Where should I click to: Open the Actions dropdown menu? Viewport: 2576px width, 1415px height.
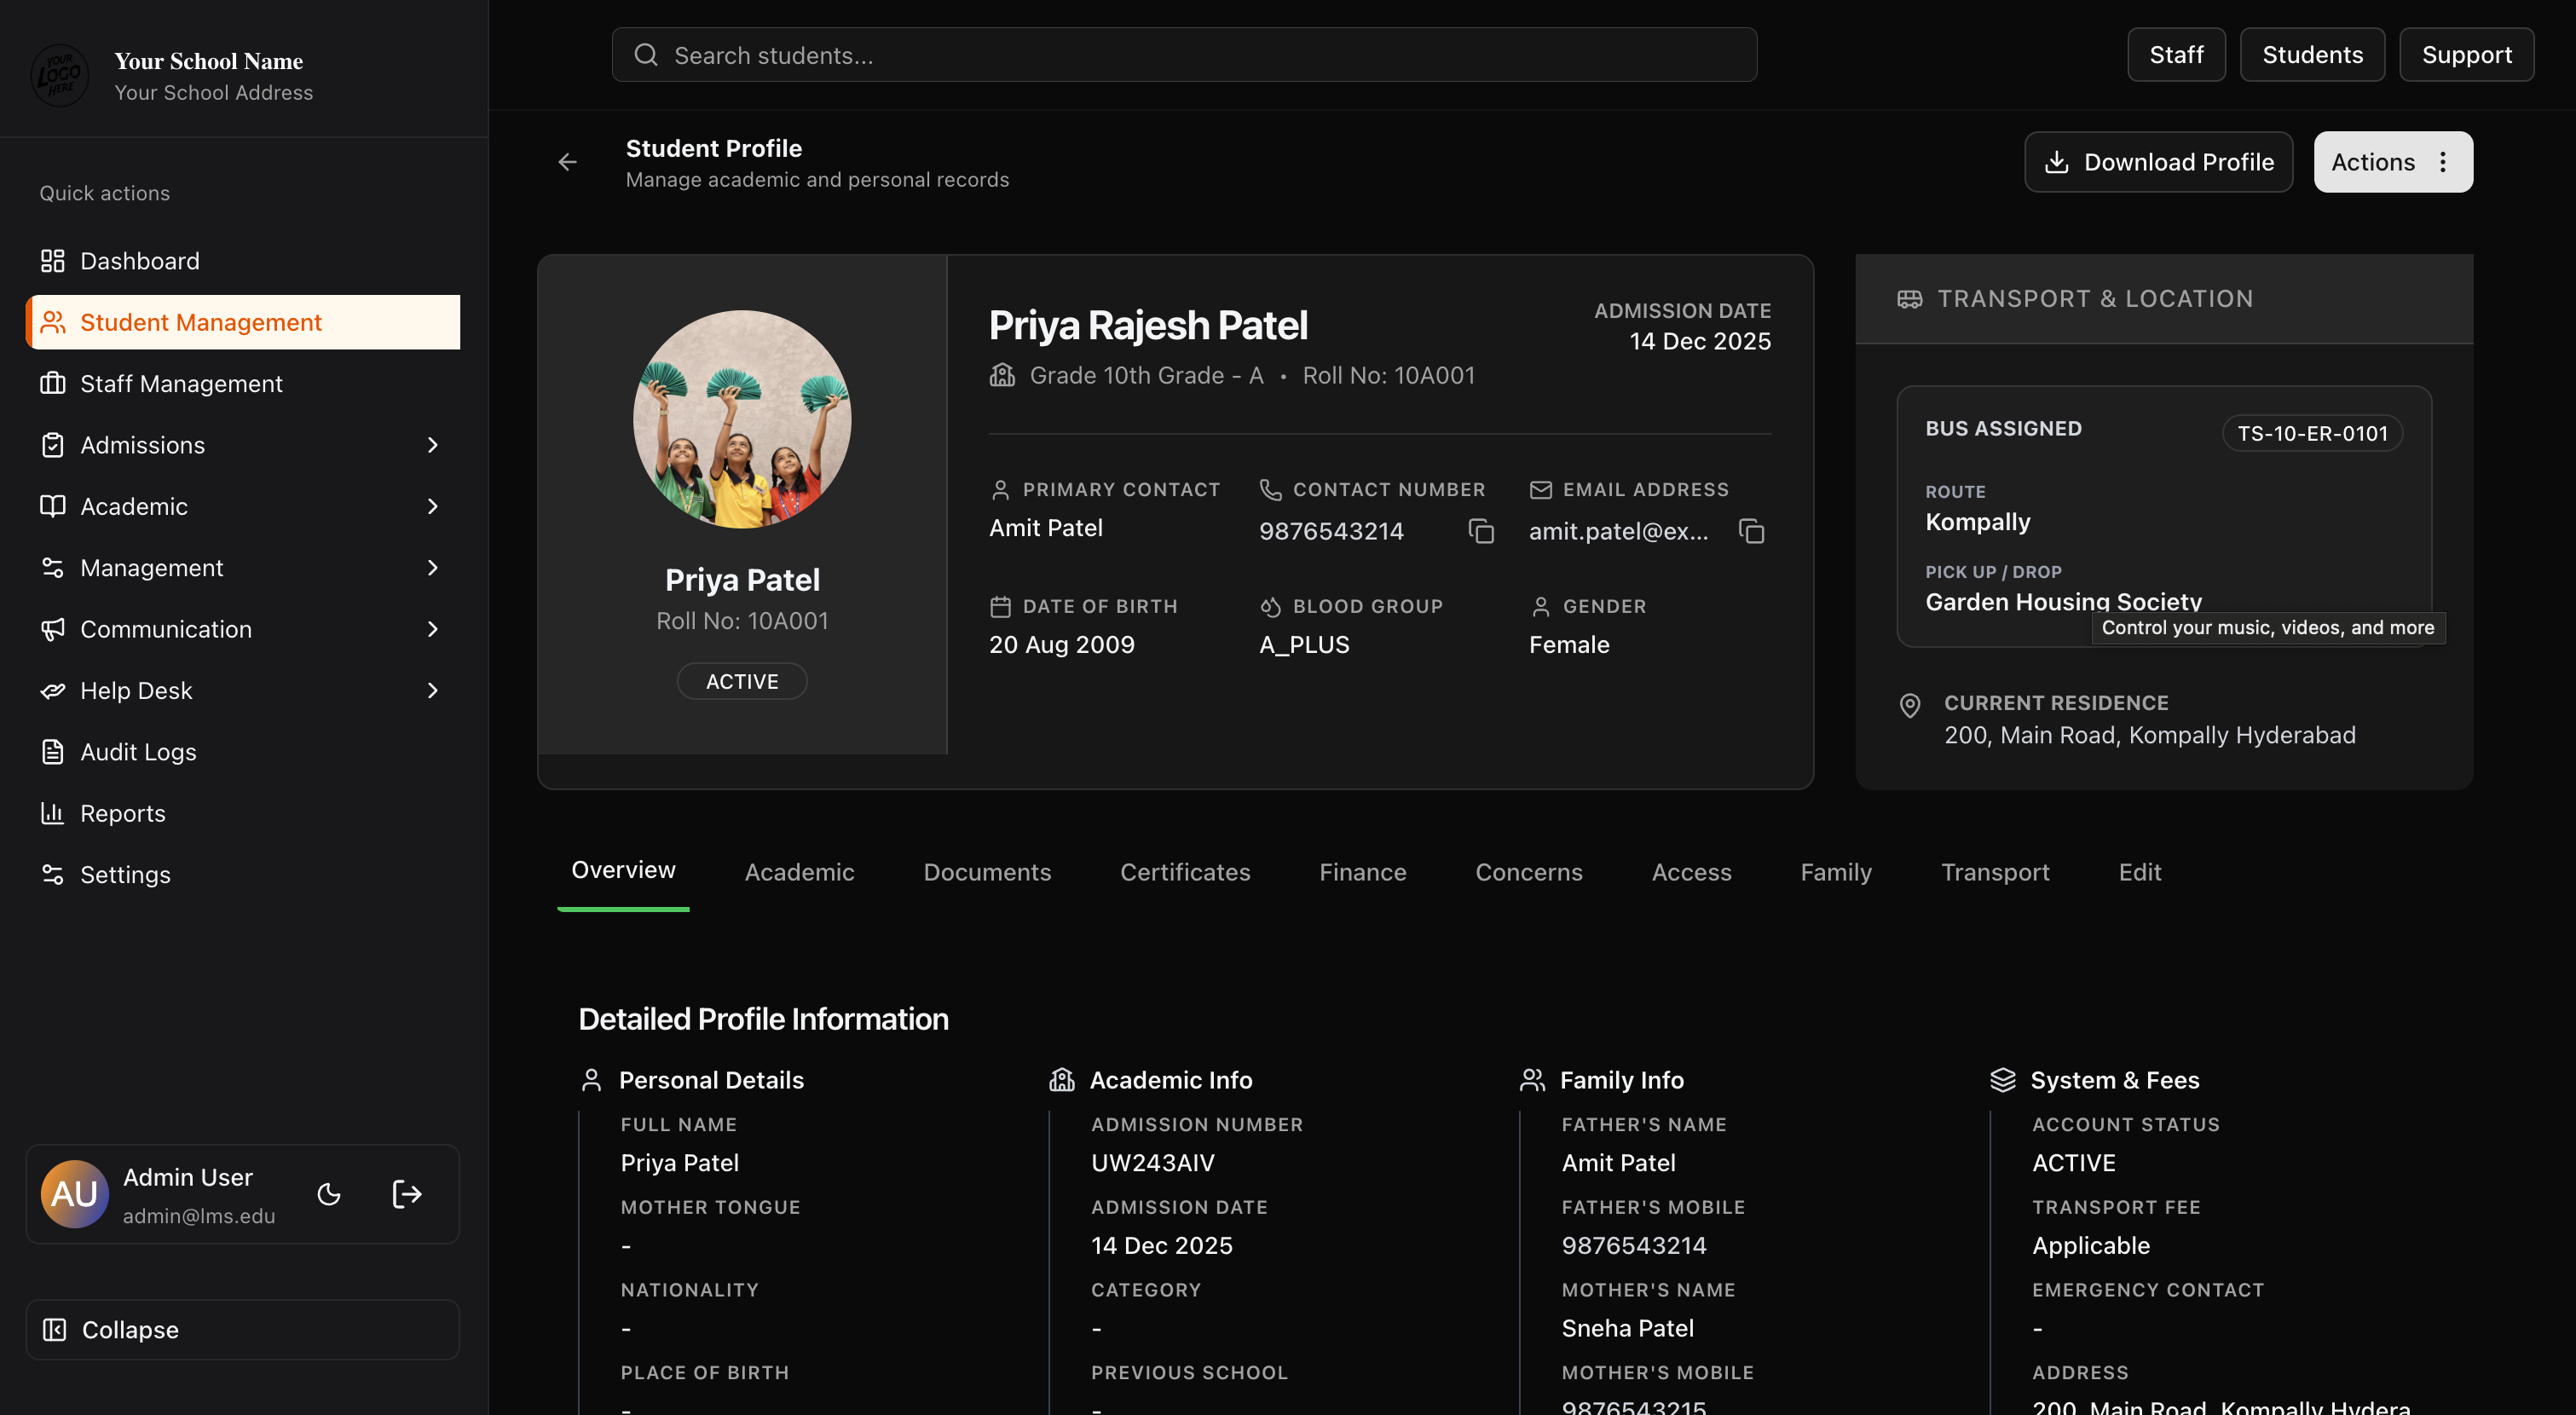click(2393, 162)
